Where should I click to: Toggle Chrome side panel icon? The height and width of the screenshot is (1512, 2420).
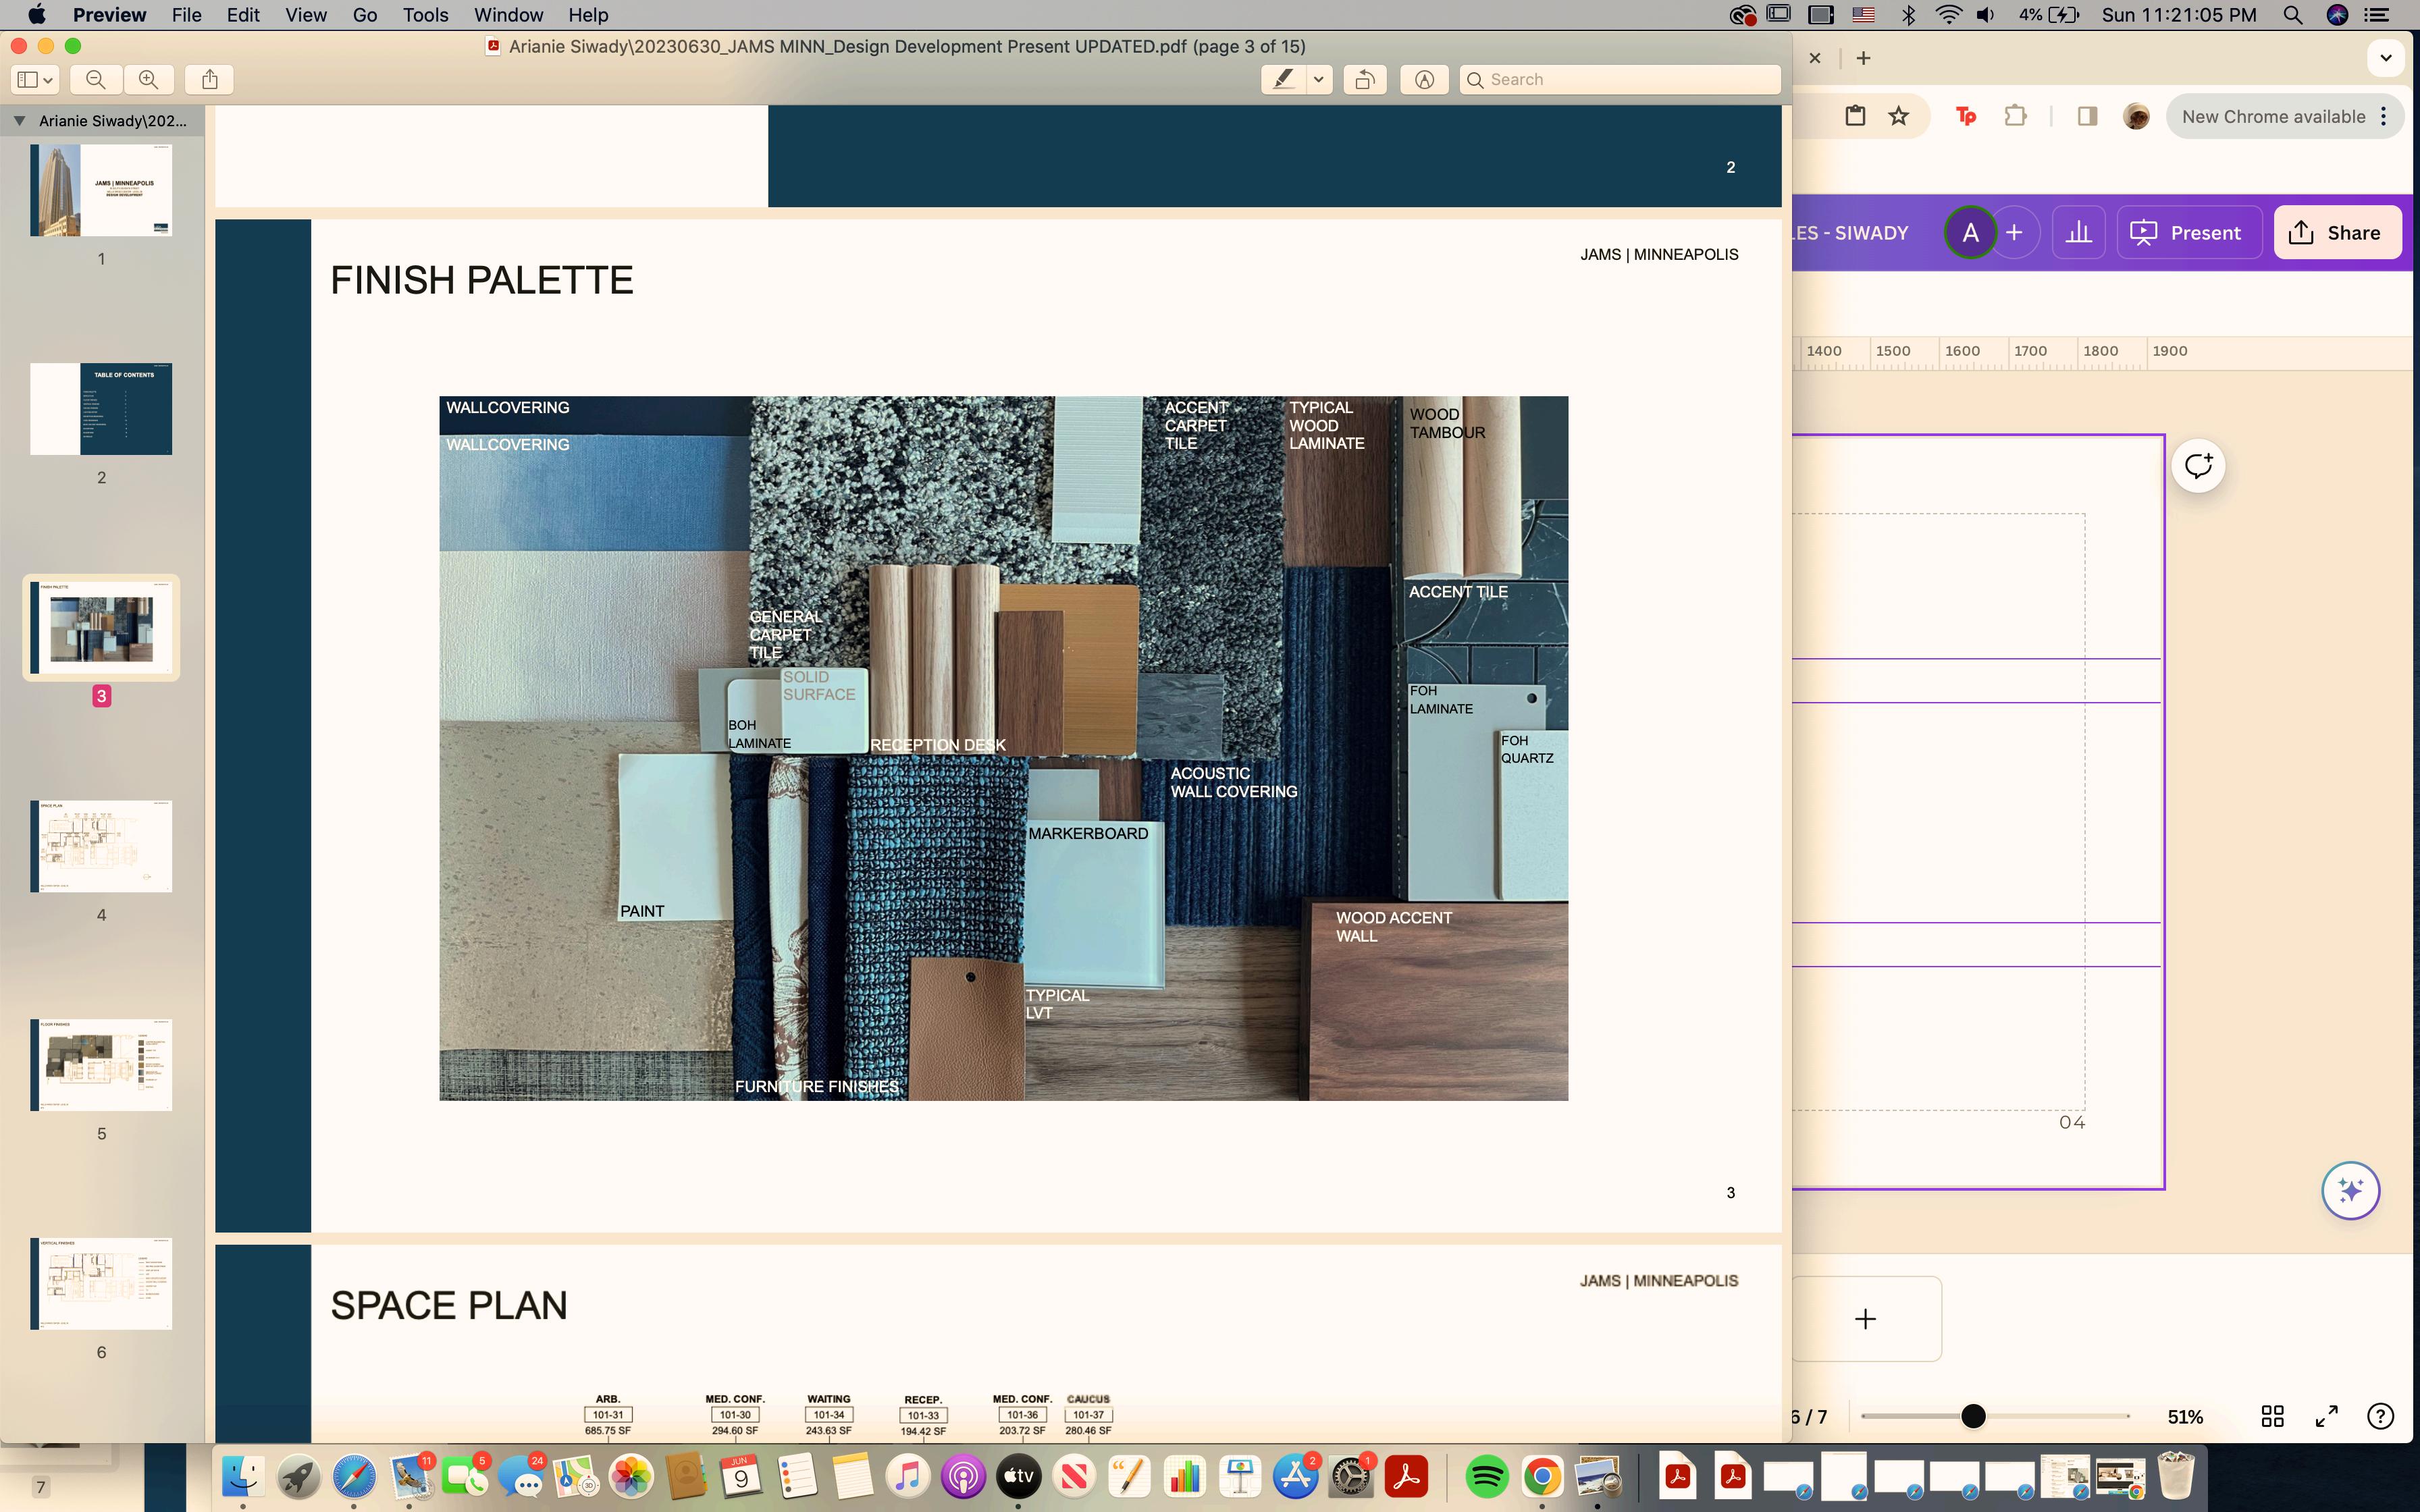[x=2086, y=116]
